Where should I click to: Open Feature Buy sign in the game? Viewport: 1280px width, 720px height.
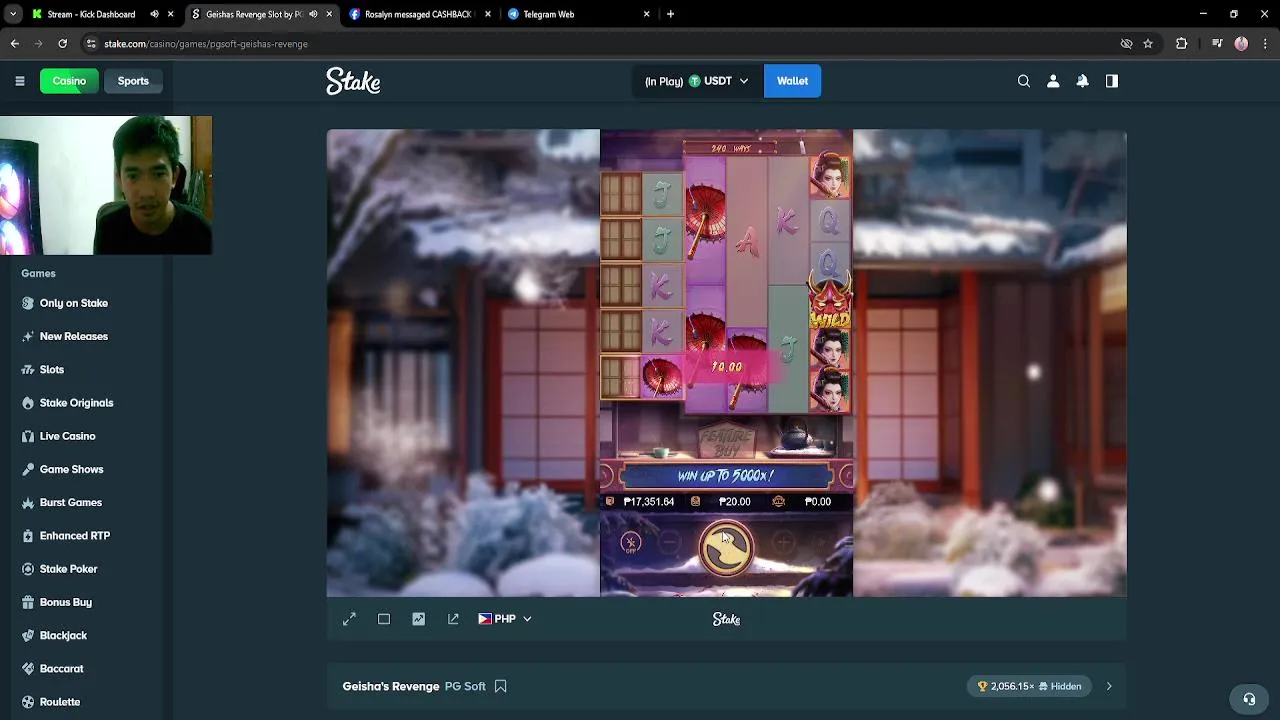click(x=726, y=441)
